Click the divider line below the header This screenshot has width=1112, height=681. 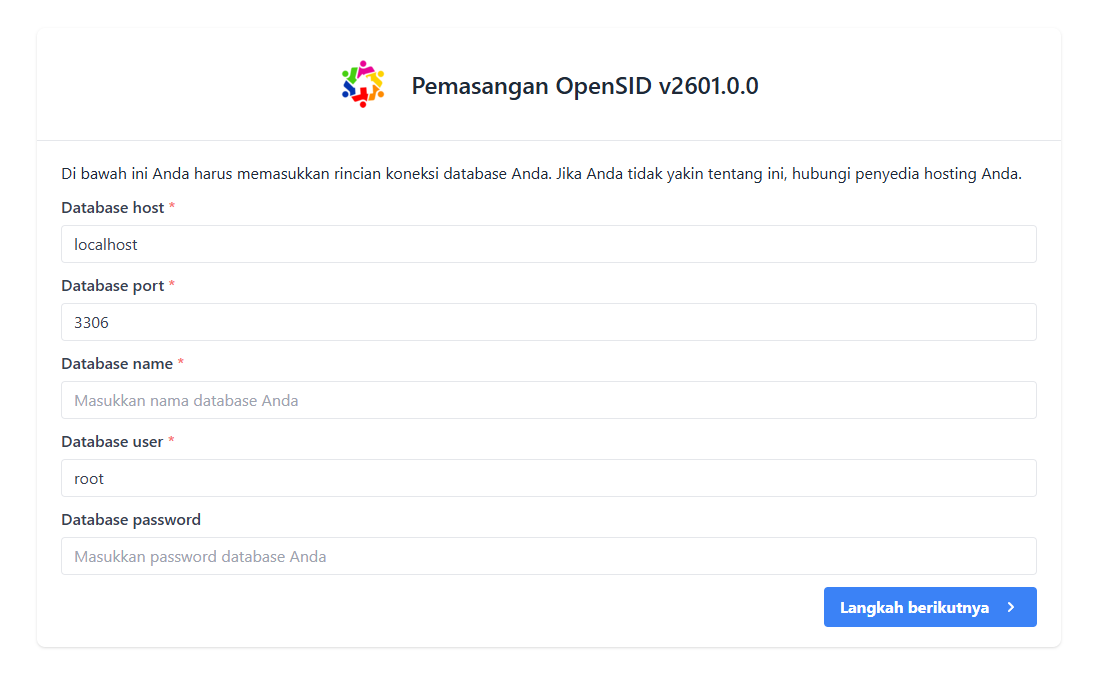click(x=548, y=140)
